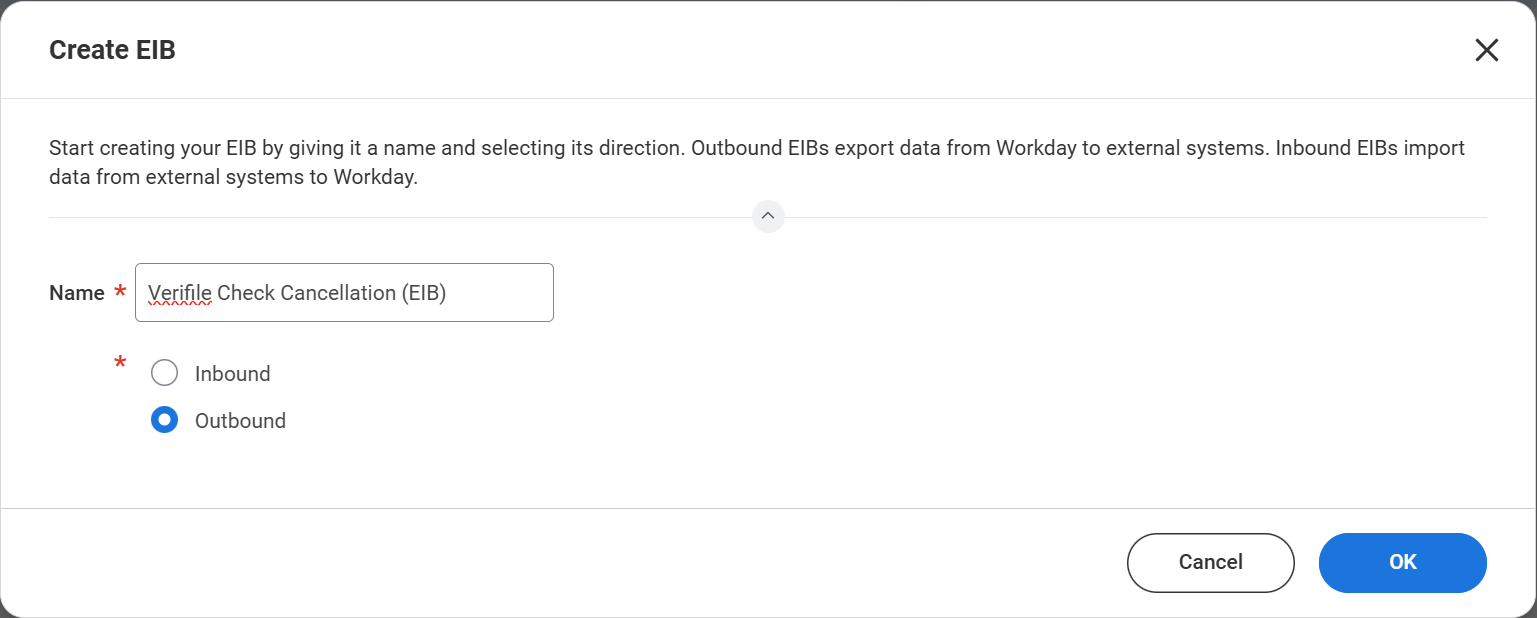Click the underlined word Verifile in Name field
The width and height of the screenshot is (1537, 618).
click(x=179, y=293)
